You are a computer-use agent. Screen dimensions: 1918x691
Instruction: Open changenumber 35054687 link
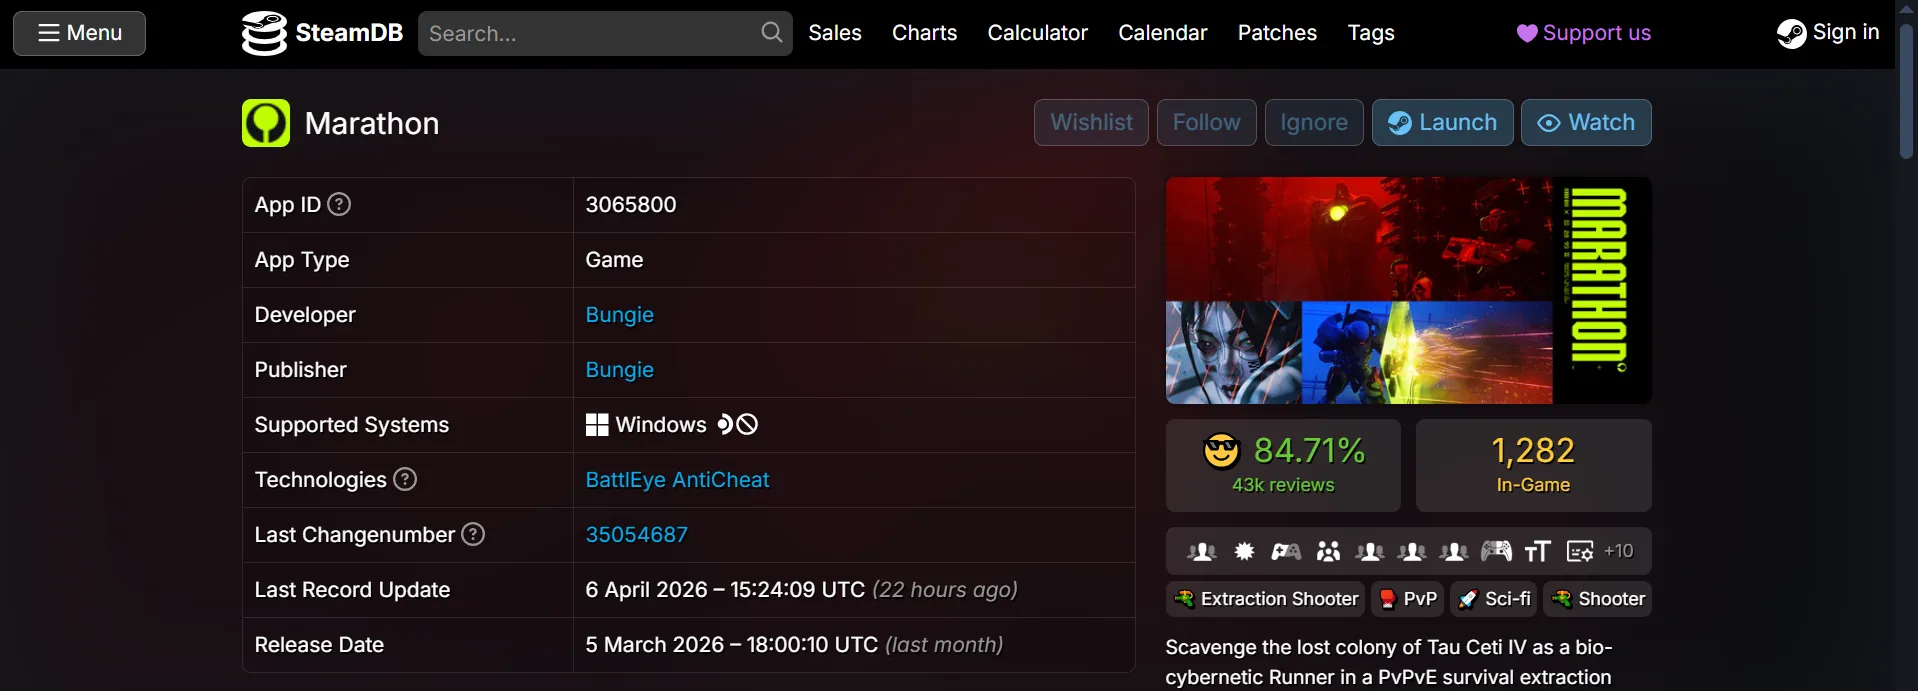click(x=636, y=535)
